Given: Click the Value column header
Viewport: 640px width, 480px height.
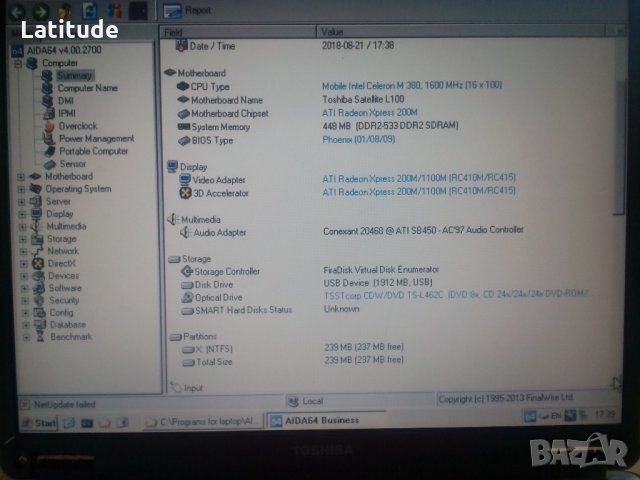Looking at the screenshot, I should click(x=461, y=32).
